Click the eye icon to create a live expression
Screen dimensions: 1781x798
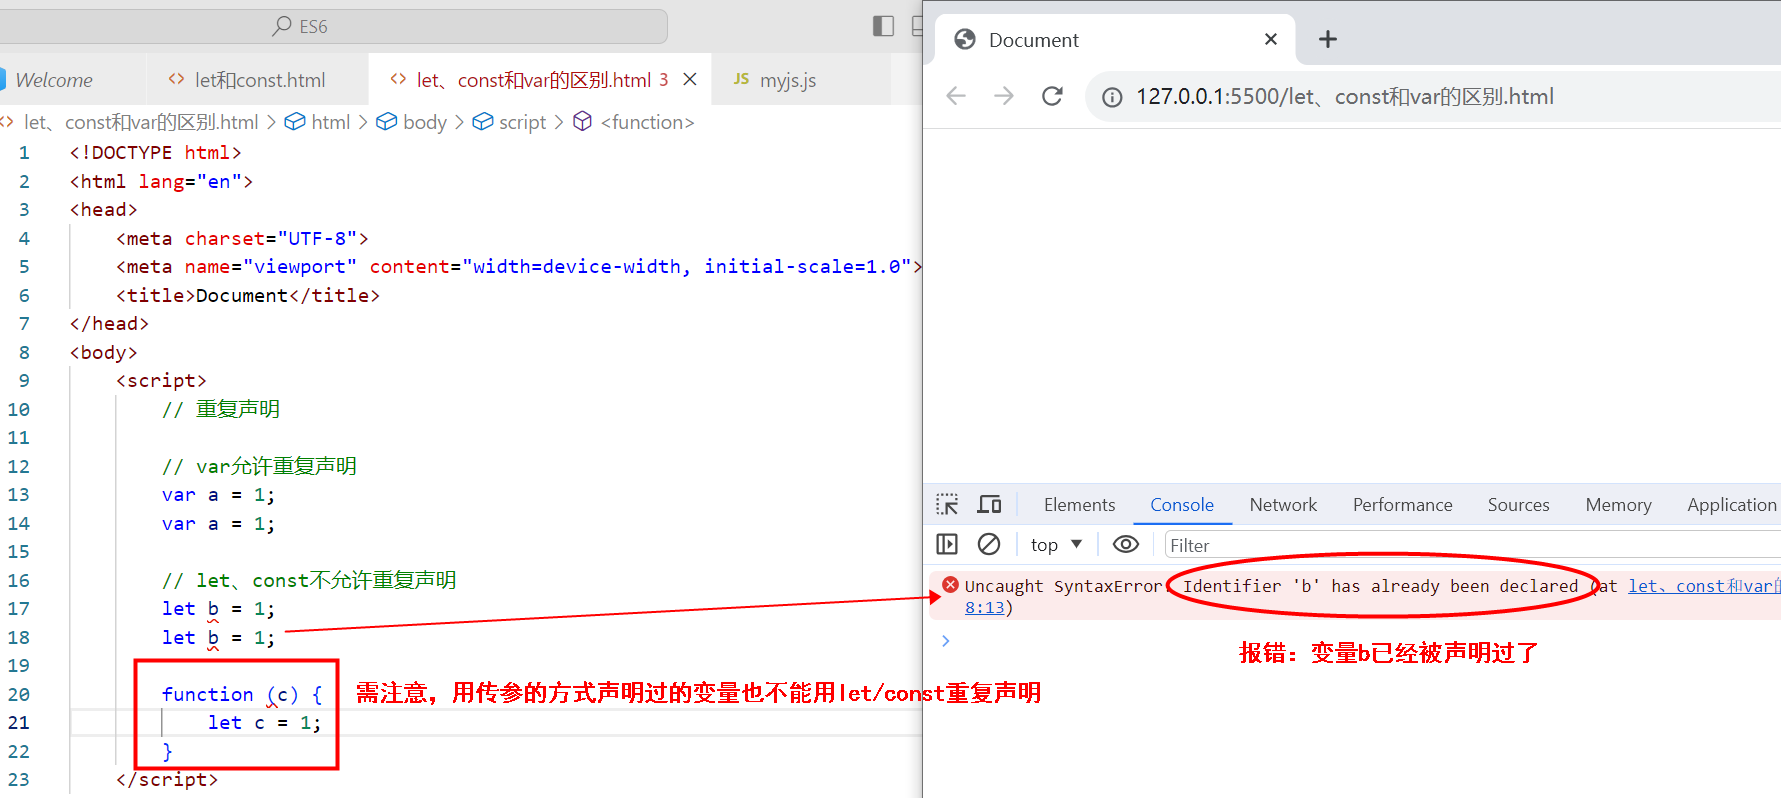1126,544
